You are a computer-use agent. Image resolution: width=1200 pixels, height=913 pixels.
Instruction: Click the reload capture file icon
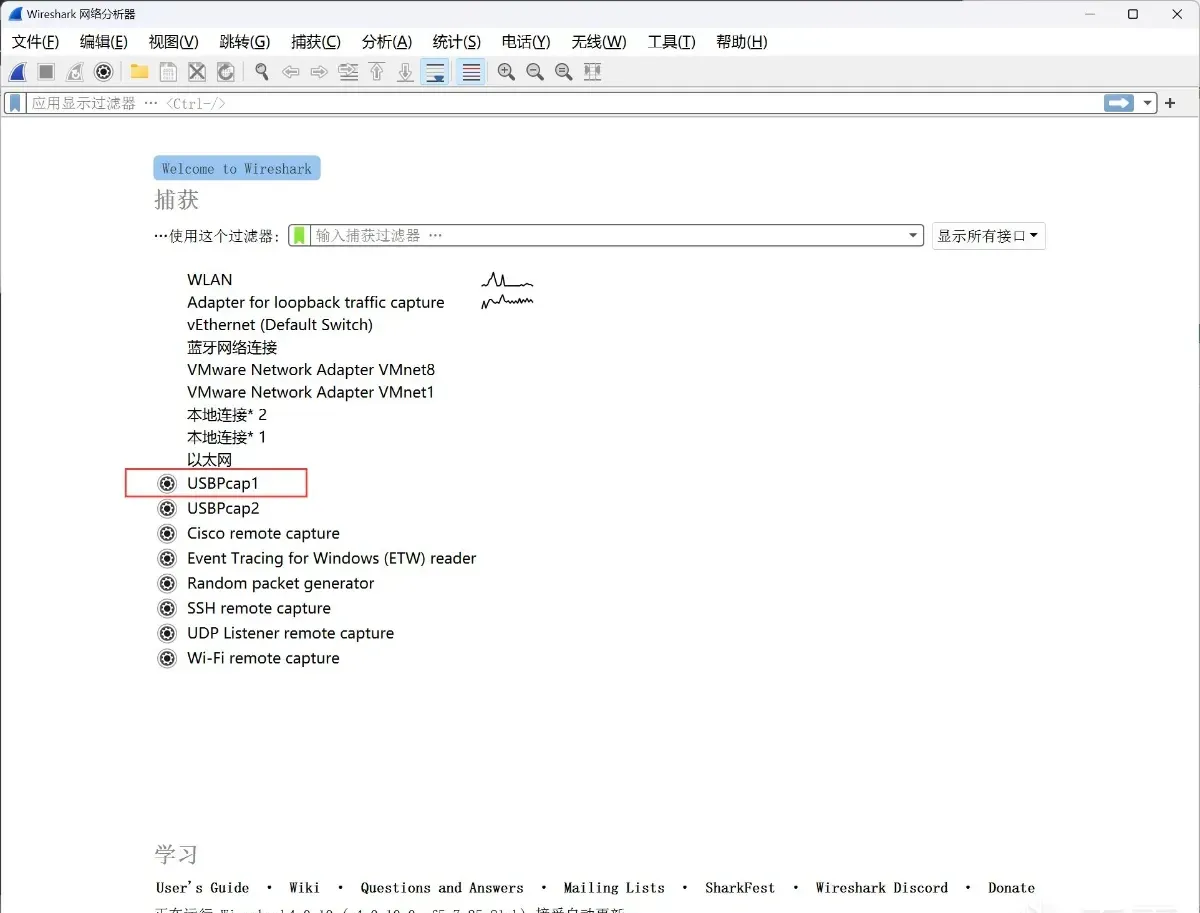pos(226,72)
